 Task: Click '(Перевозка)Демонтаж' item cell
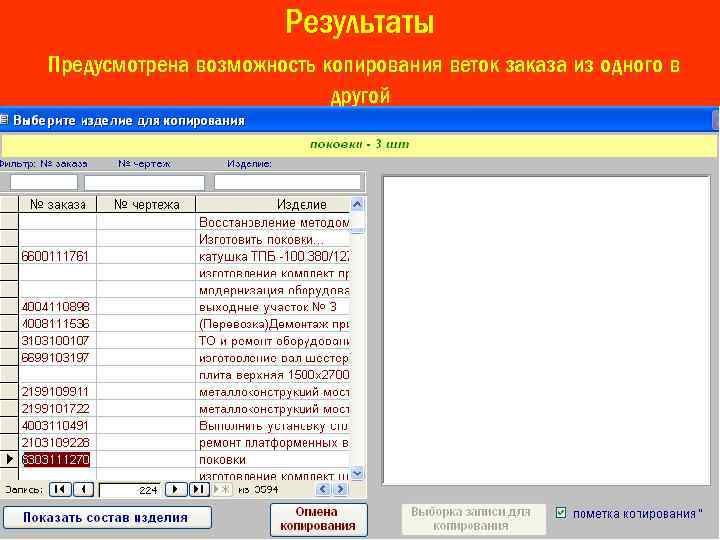tap(273, 324)
